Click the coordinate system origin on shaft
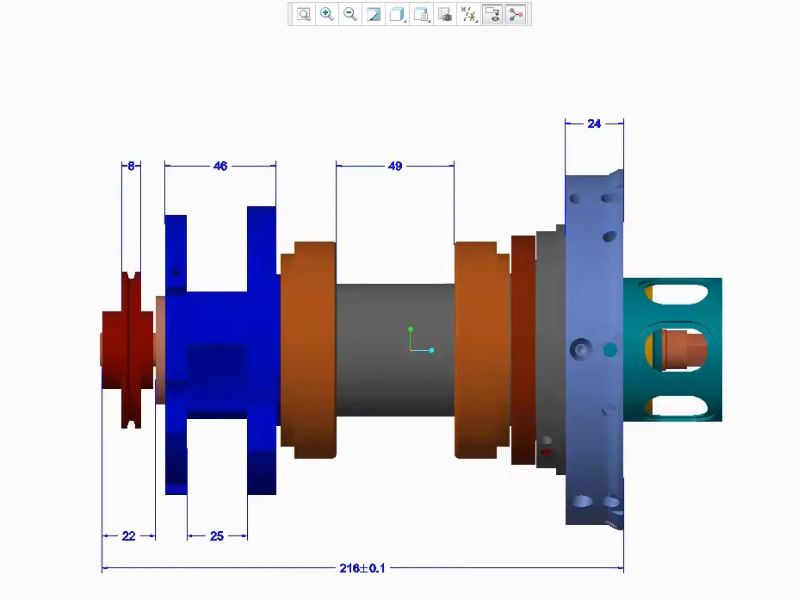800x600 pixels. [411, 350]
